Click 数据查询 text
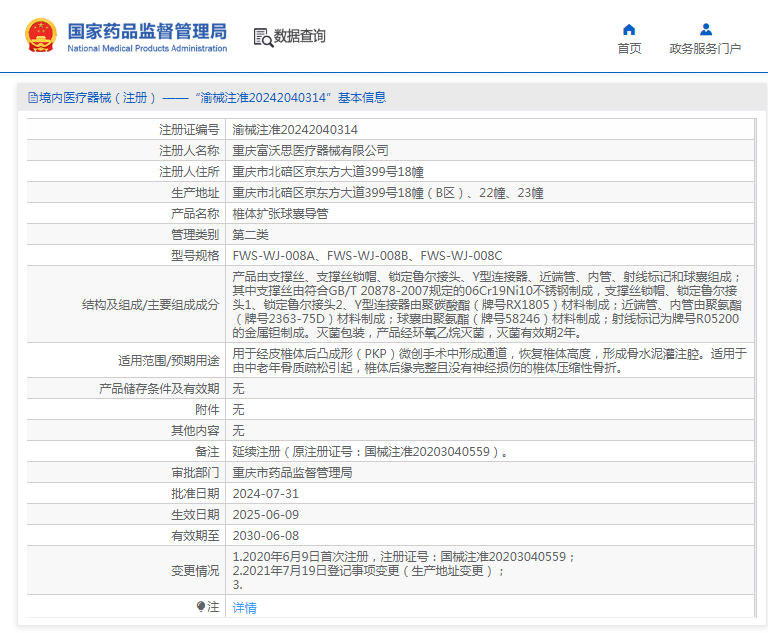The width and height of the screenshot is (768, 633). (300, 36)
